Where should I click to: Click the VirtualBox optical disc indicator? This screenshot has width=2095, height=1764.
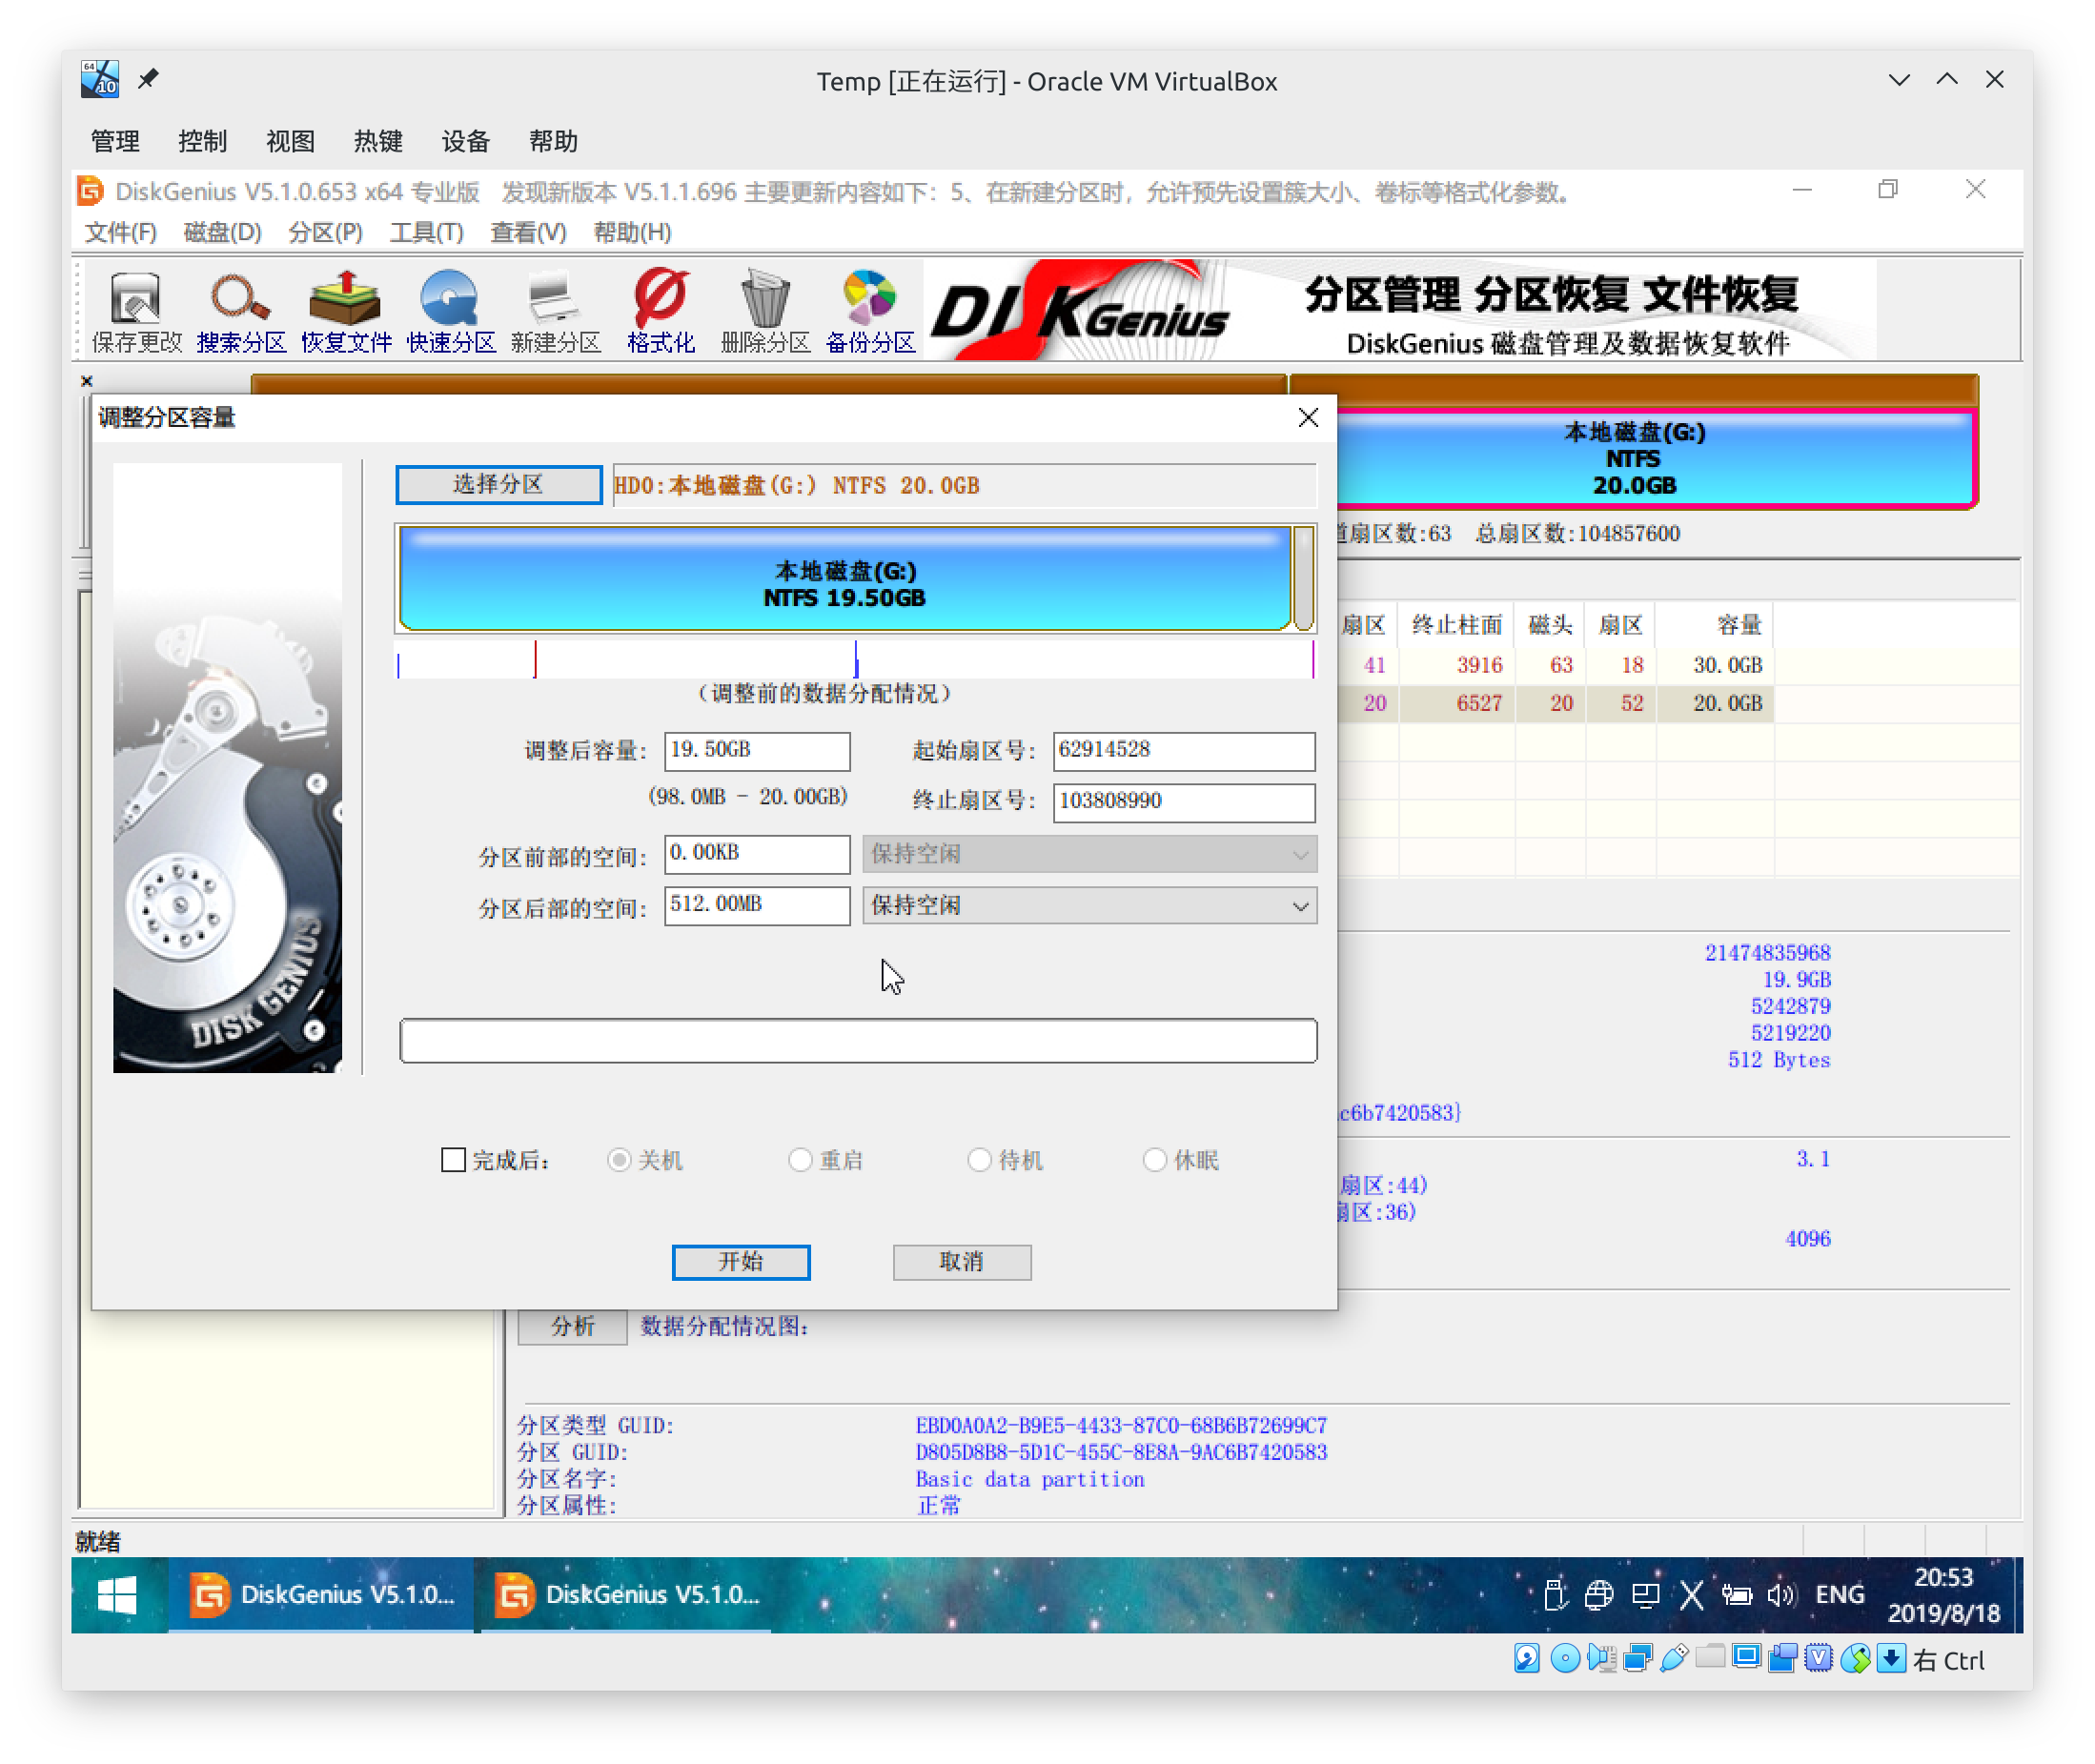pyautogui.click(x=1564, y=1658)
